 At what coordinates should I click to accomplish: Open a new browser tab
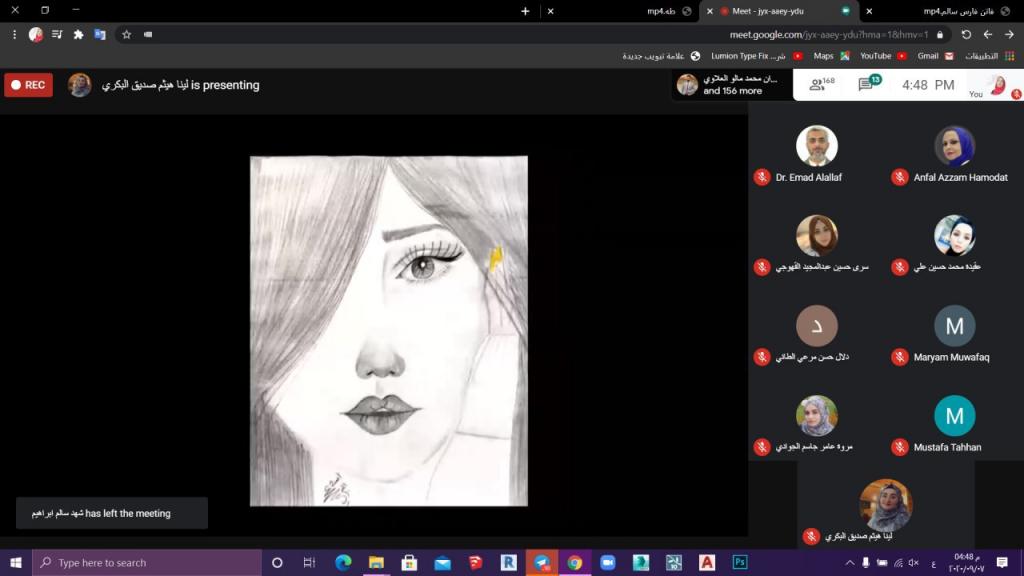point(525,11)
